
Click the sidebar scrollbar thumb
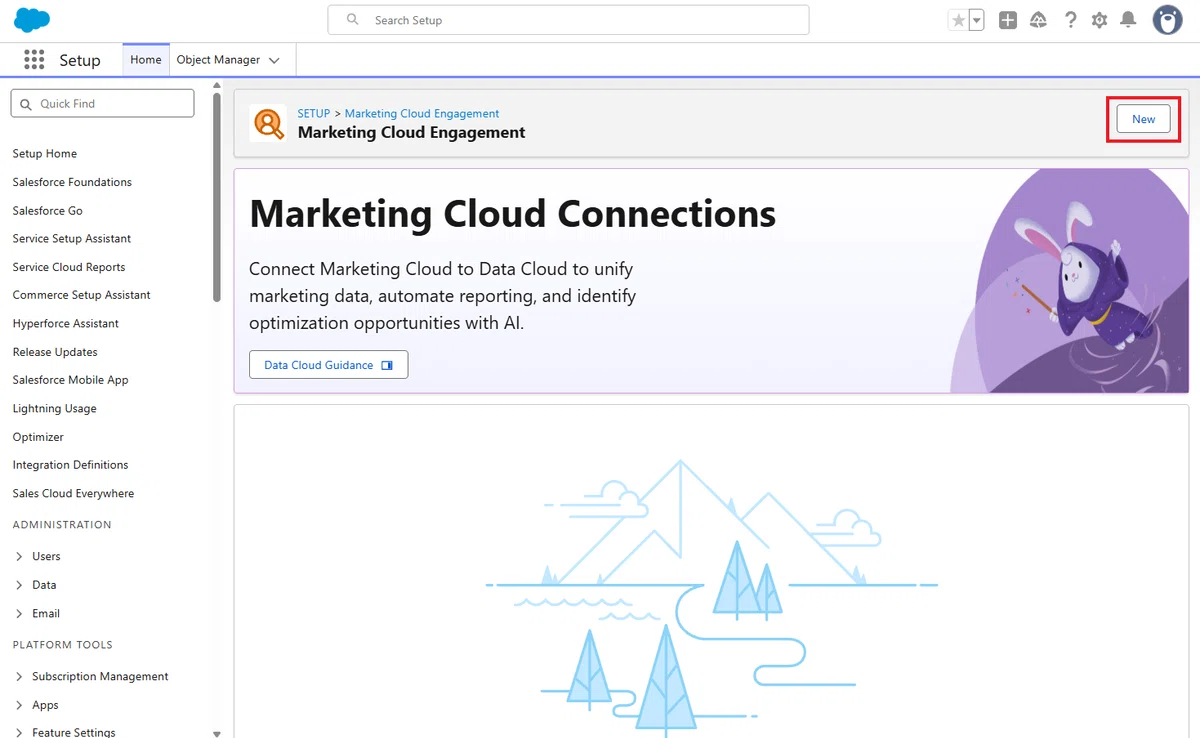pos(217,197)
